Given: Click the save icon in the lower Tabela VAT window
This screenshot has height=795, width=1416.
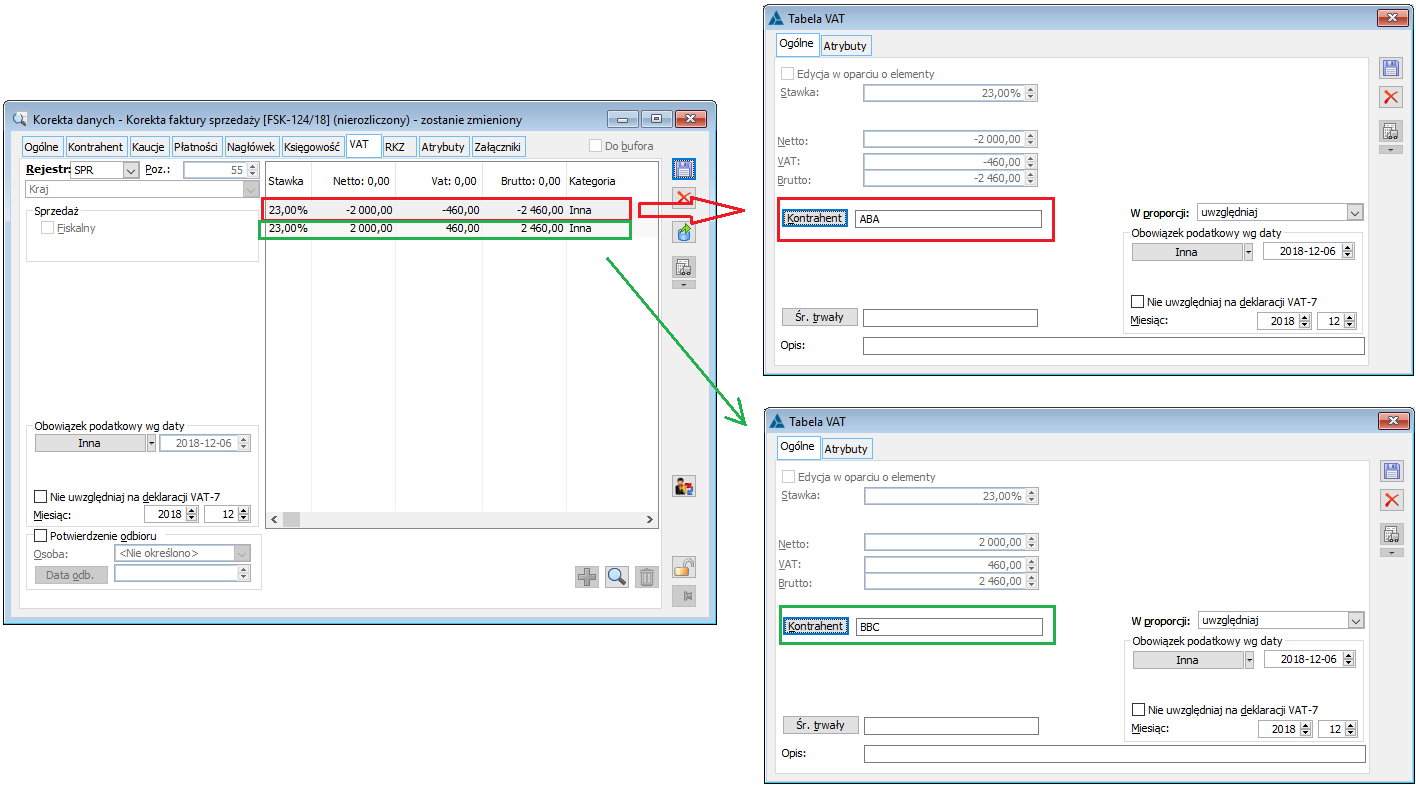Looking at the screenshot, I should click(x=1391, y=471).
